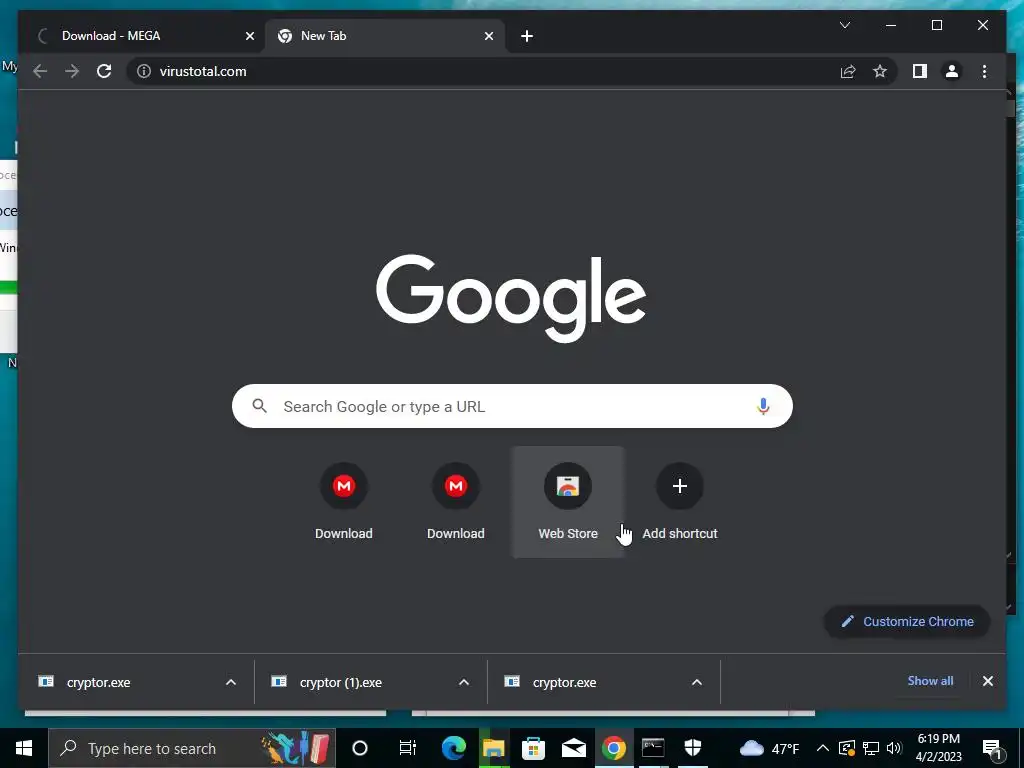
Task: Open the Windows Start menu
Action: [24, 748]
